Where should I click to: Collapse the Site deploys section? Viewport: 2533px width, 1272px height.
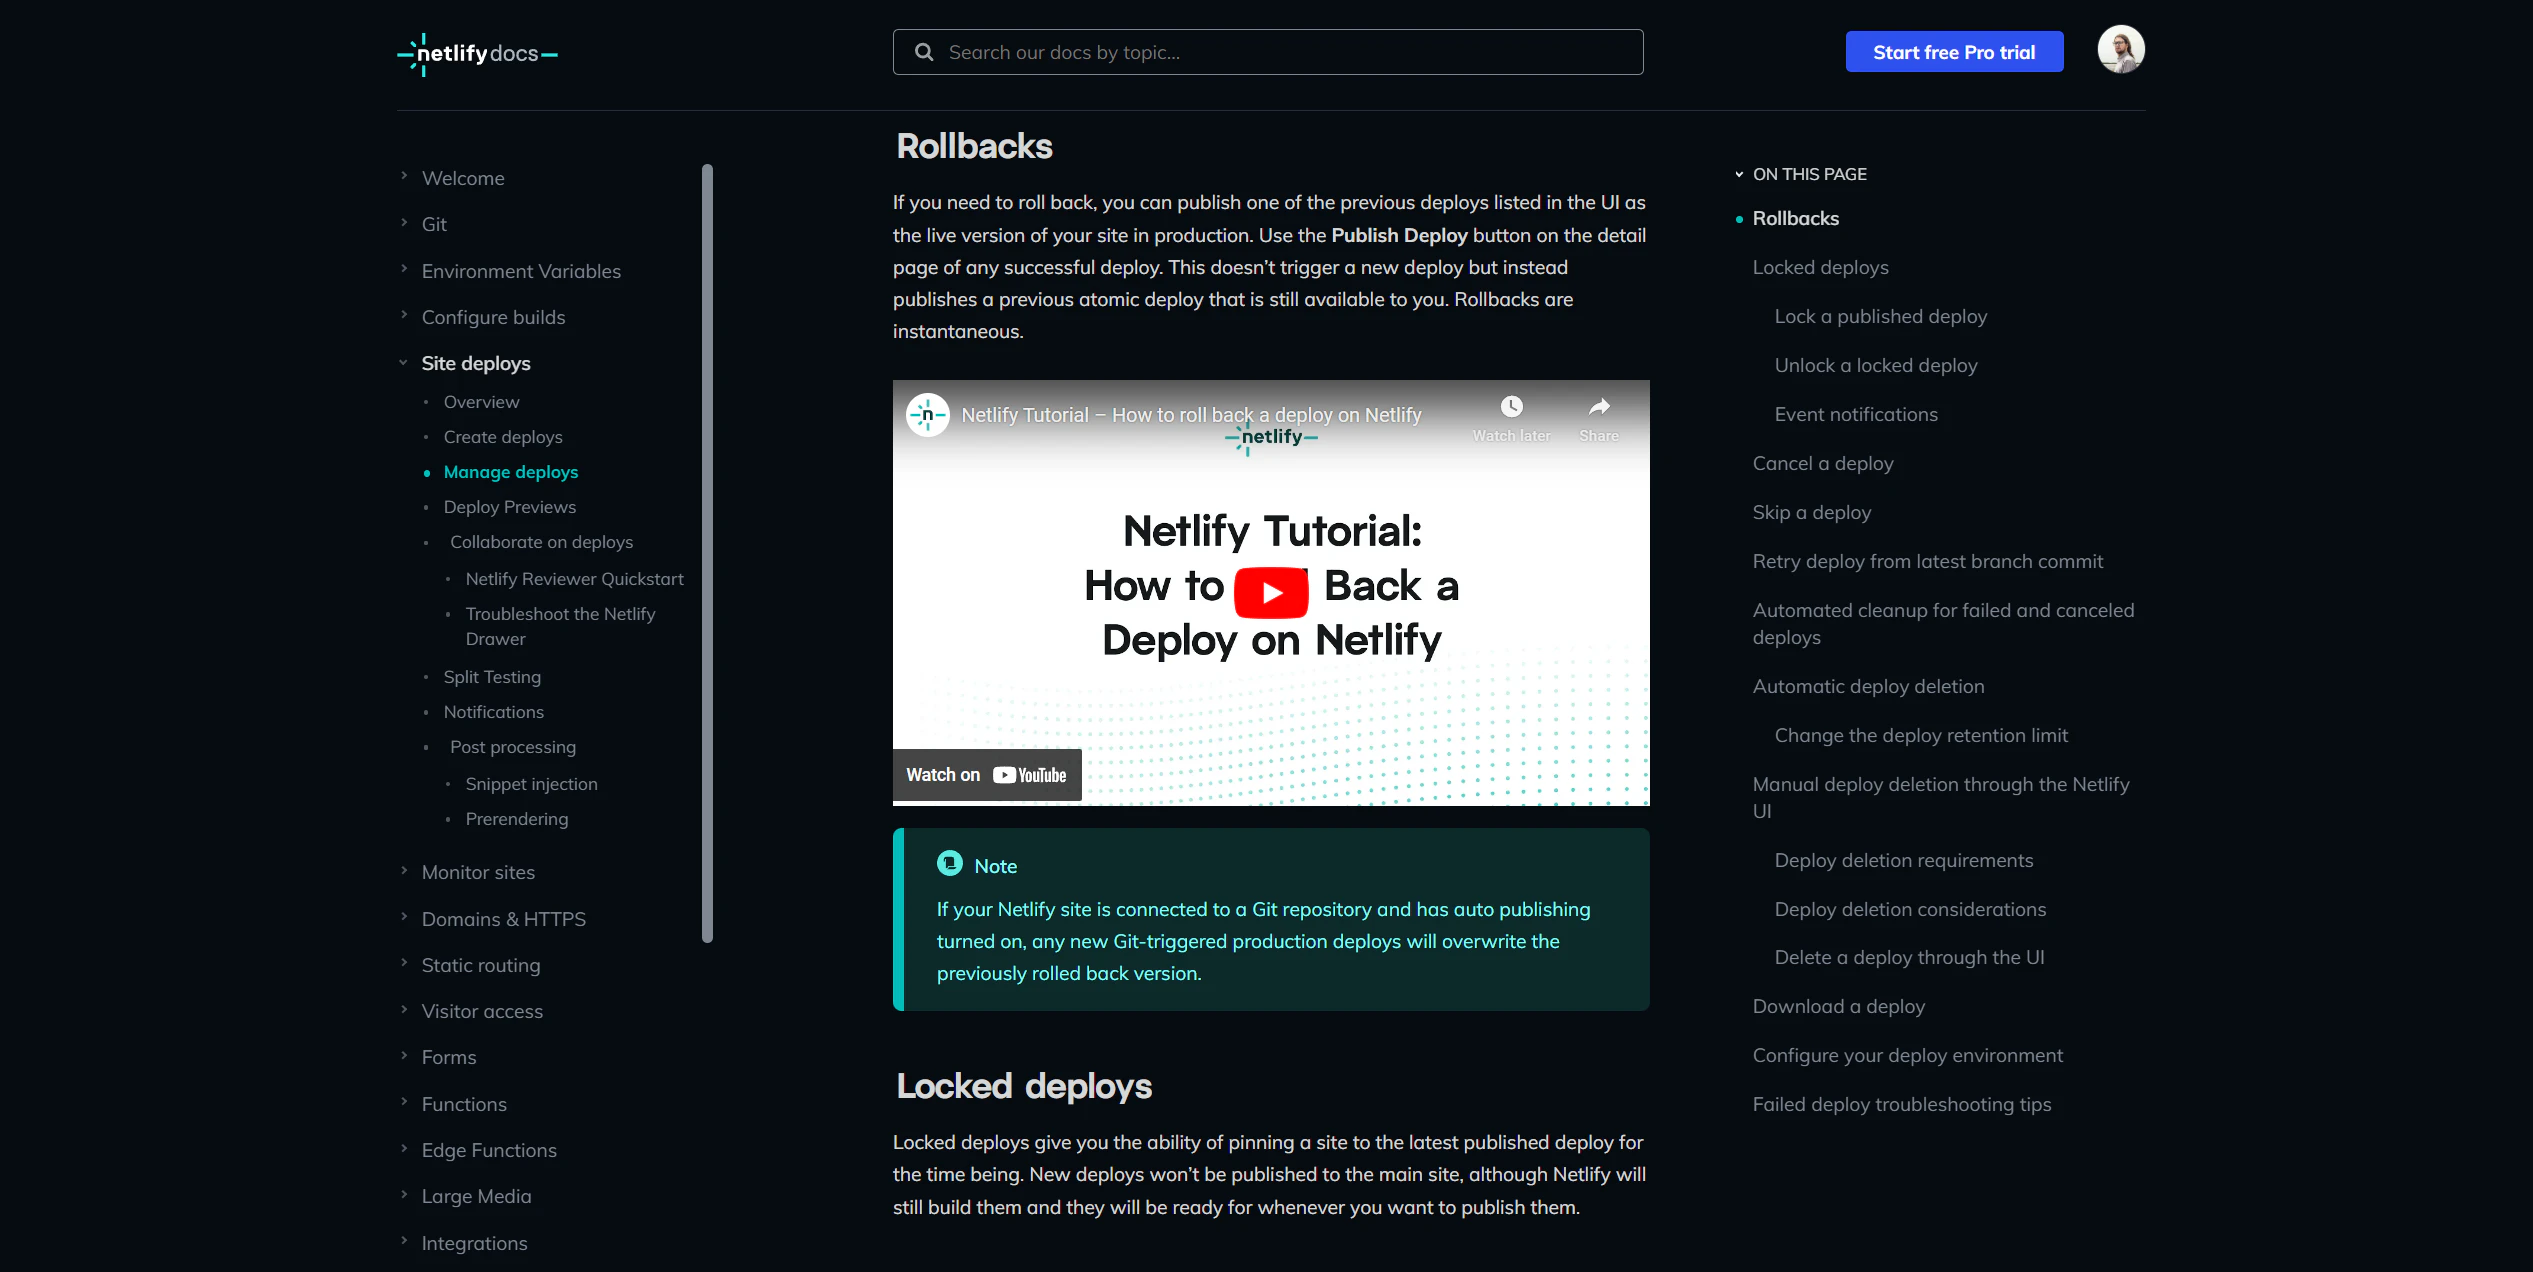pyautogui.click(x=404, y=362)
